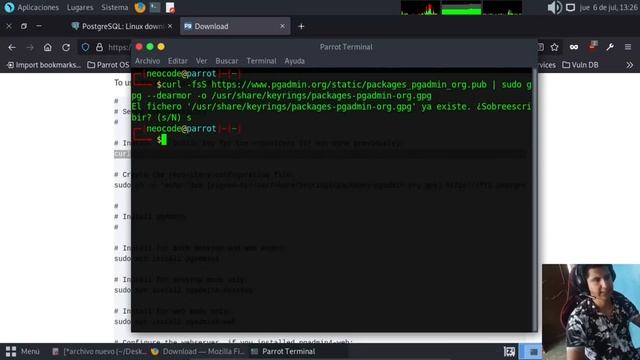Open the text editor panel launcher icon
This screenshot has width=640, height=360.
coord(170,7)
